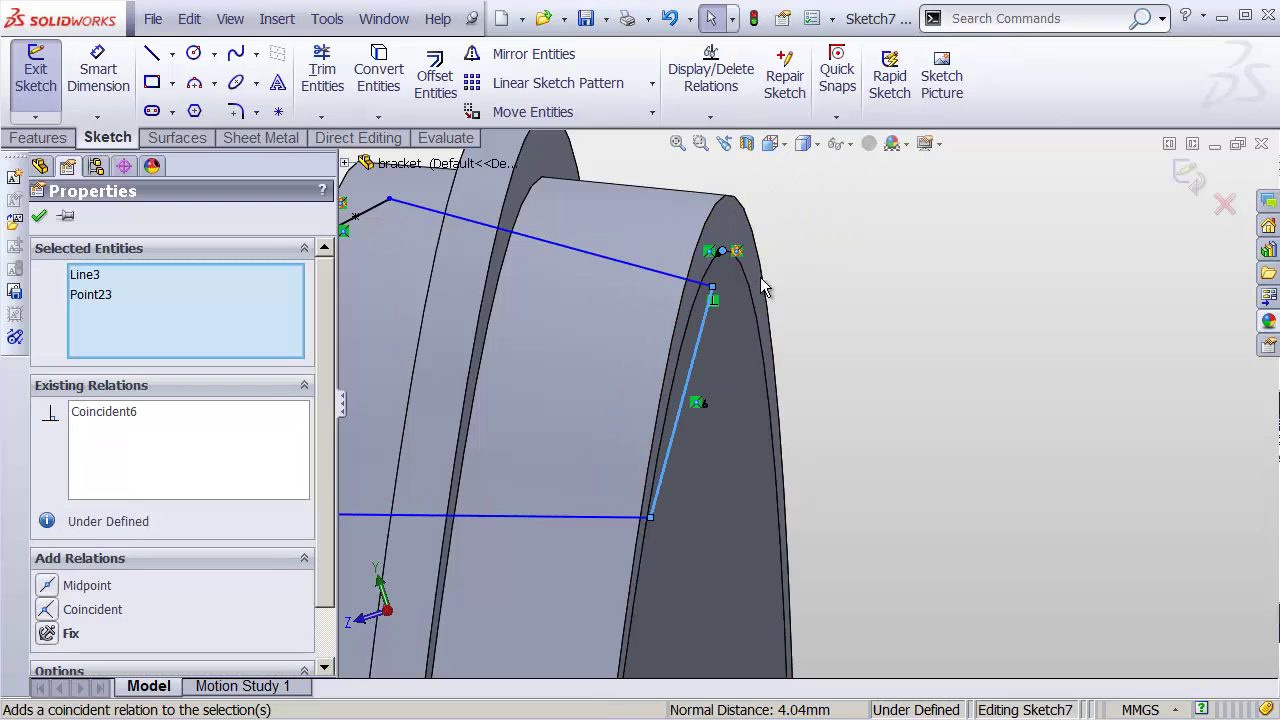Image resolution: width=1280 pixels, height=720 pixels.
Task: Open the Tools menu
Action: click(327, 18)
